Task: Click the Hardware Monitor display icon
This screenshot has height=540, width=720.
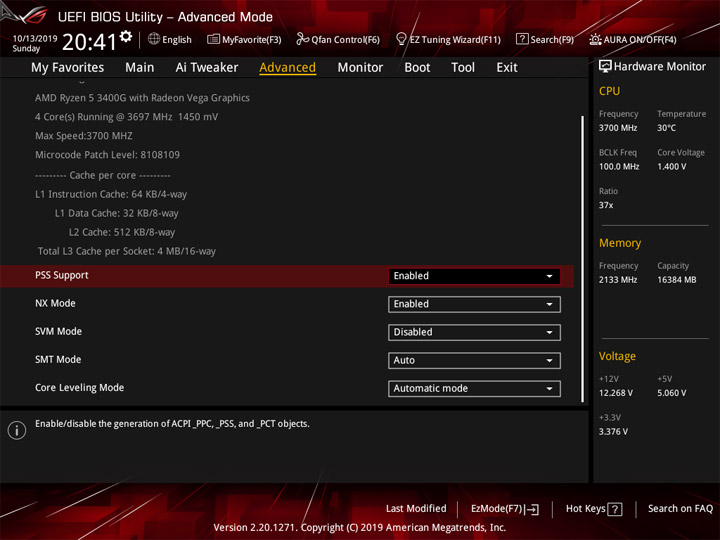Action: coord(605,67)
